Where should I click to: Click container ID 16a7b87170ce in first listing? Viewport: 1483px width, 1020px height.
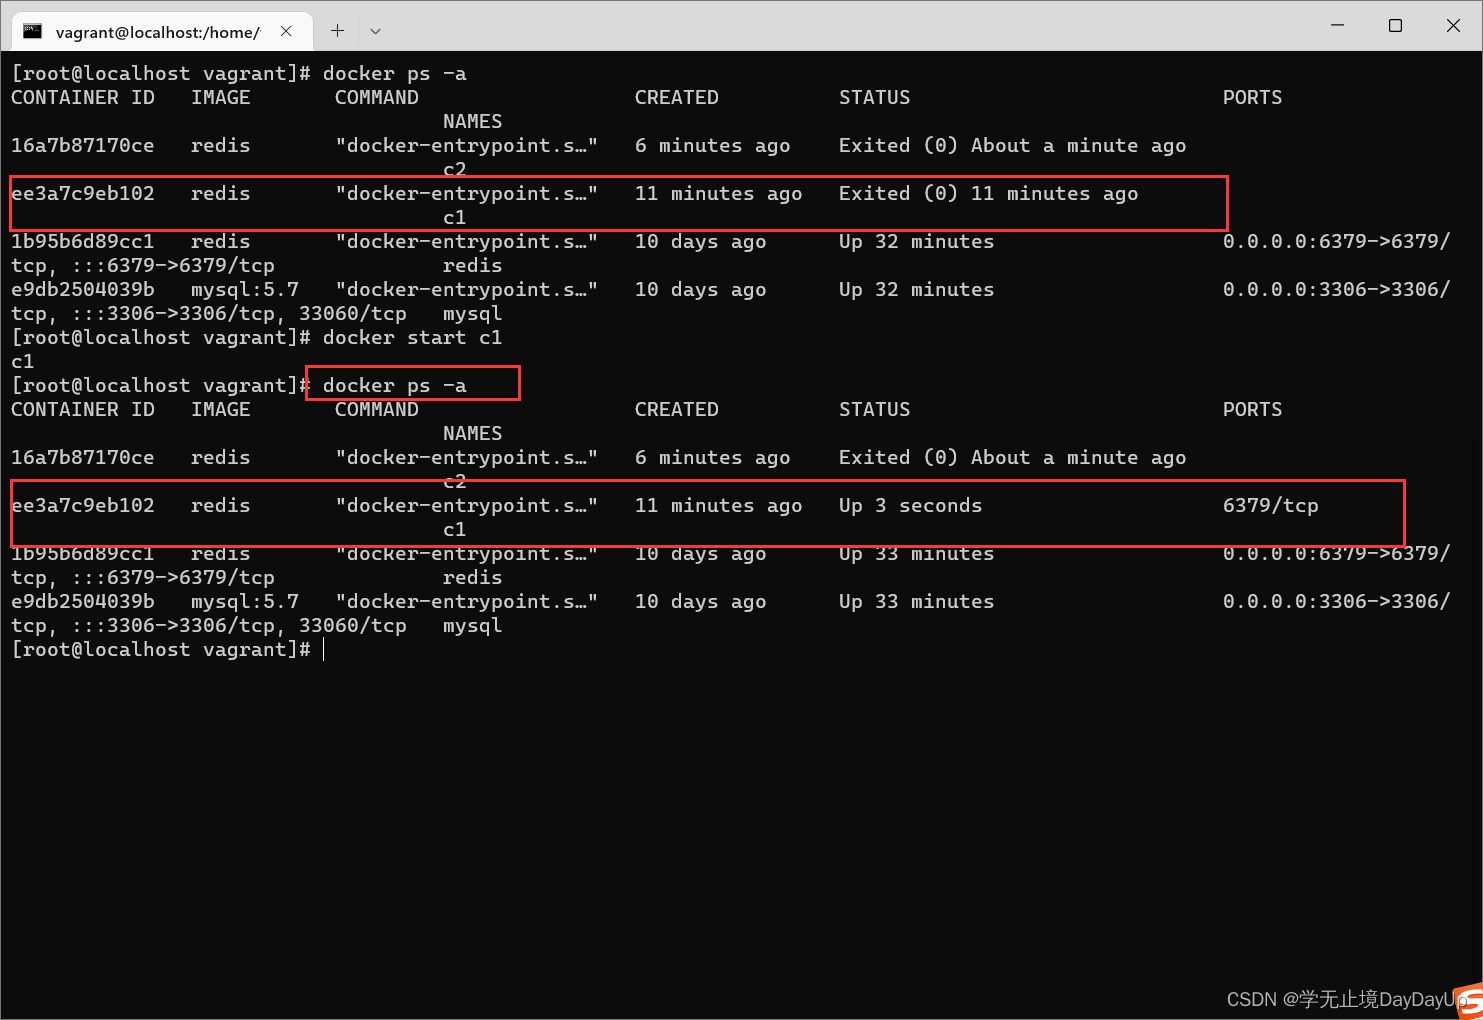pos(83,146)
